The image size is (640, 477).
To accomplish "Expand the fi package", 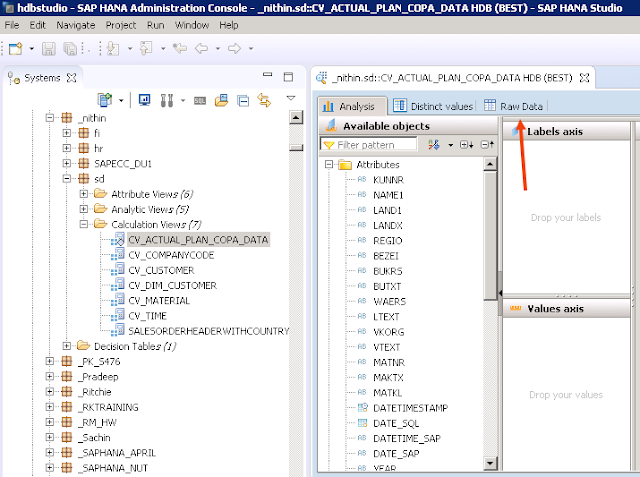I will click(x=67, y=133).
